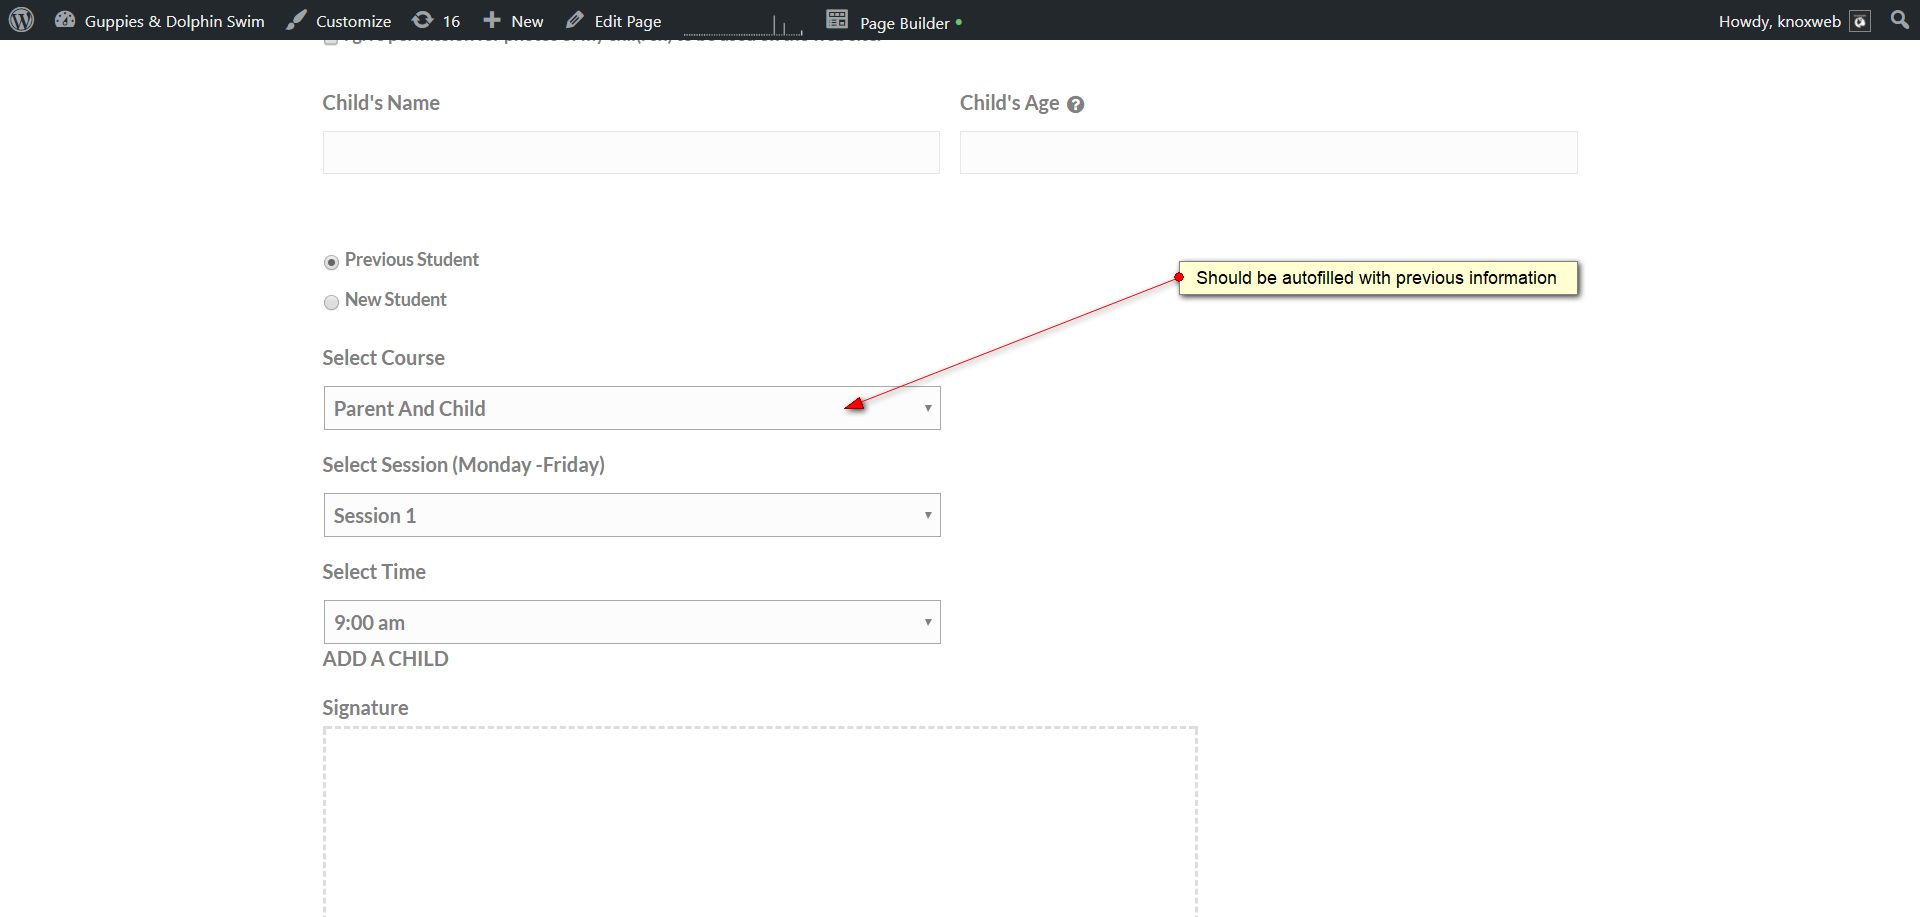Click the ADD A CHILD link
Screen dimensions: 1920x917
click(x=385, y=659)
